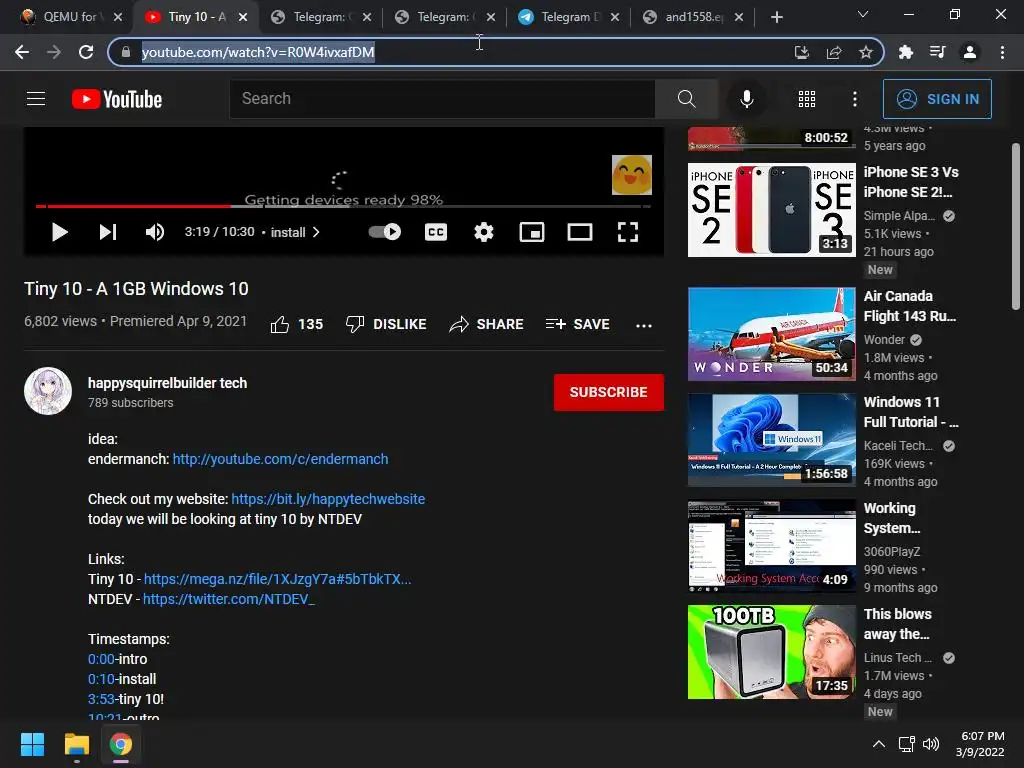Toggle the autoplay switch in player

tap(385, 232)
